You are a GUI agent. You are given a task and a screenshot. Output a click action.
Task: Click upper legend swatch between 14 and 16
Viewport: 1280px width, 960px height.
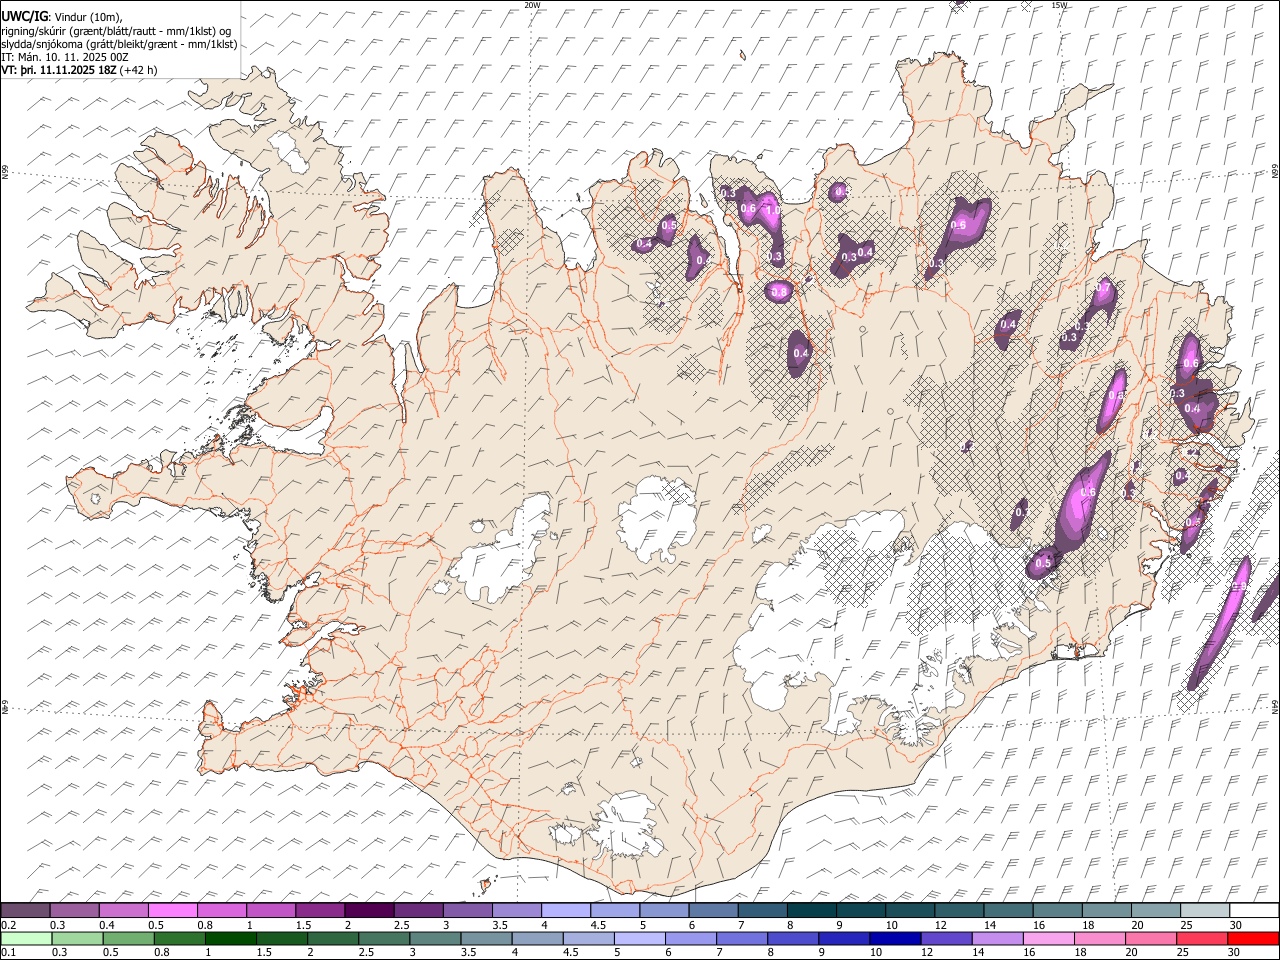point(1008,911)
